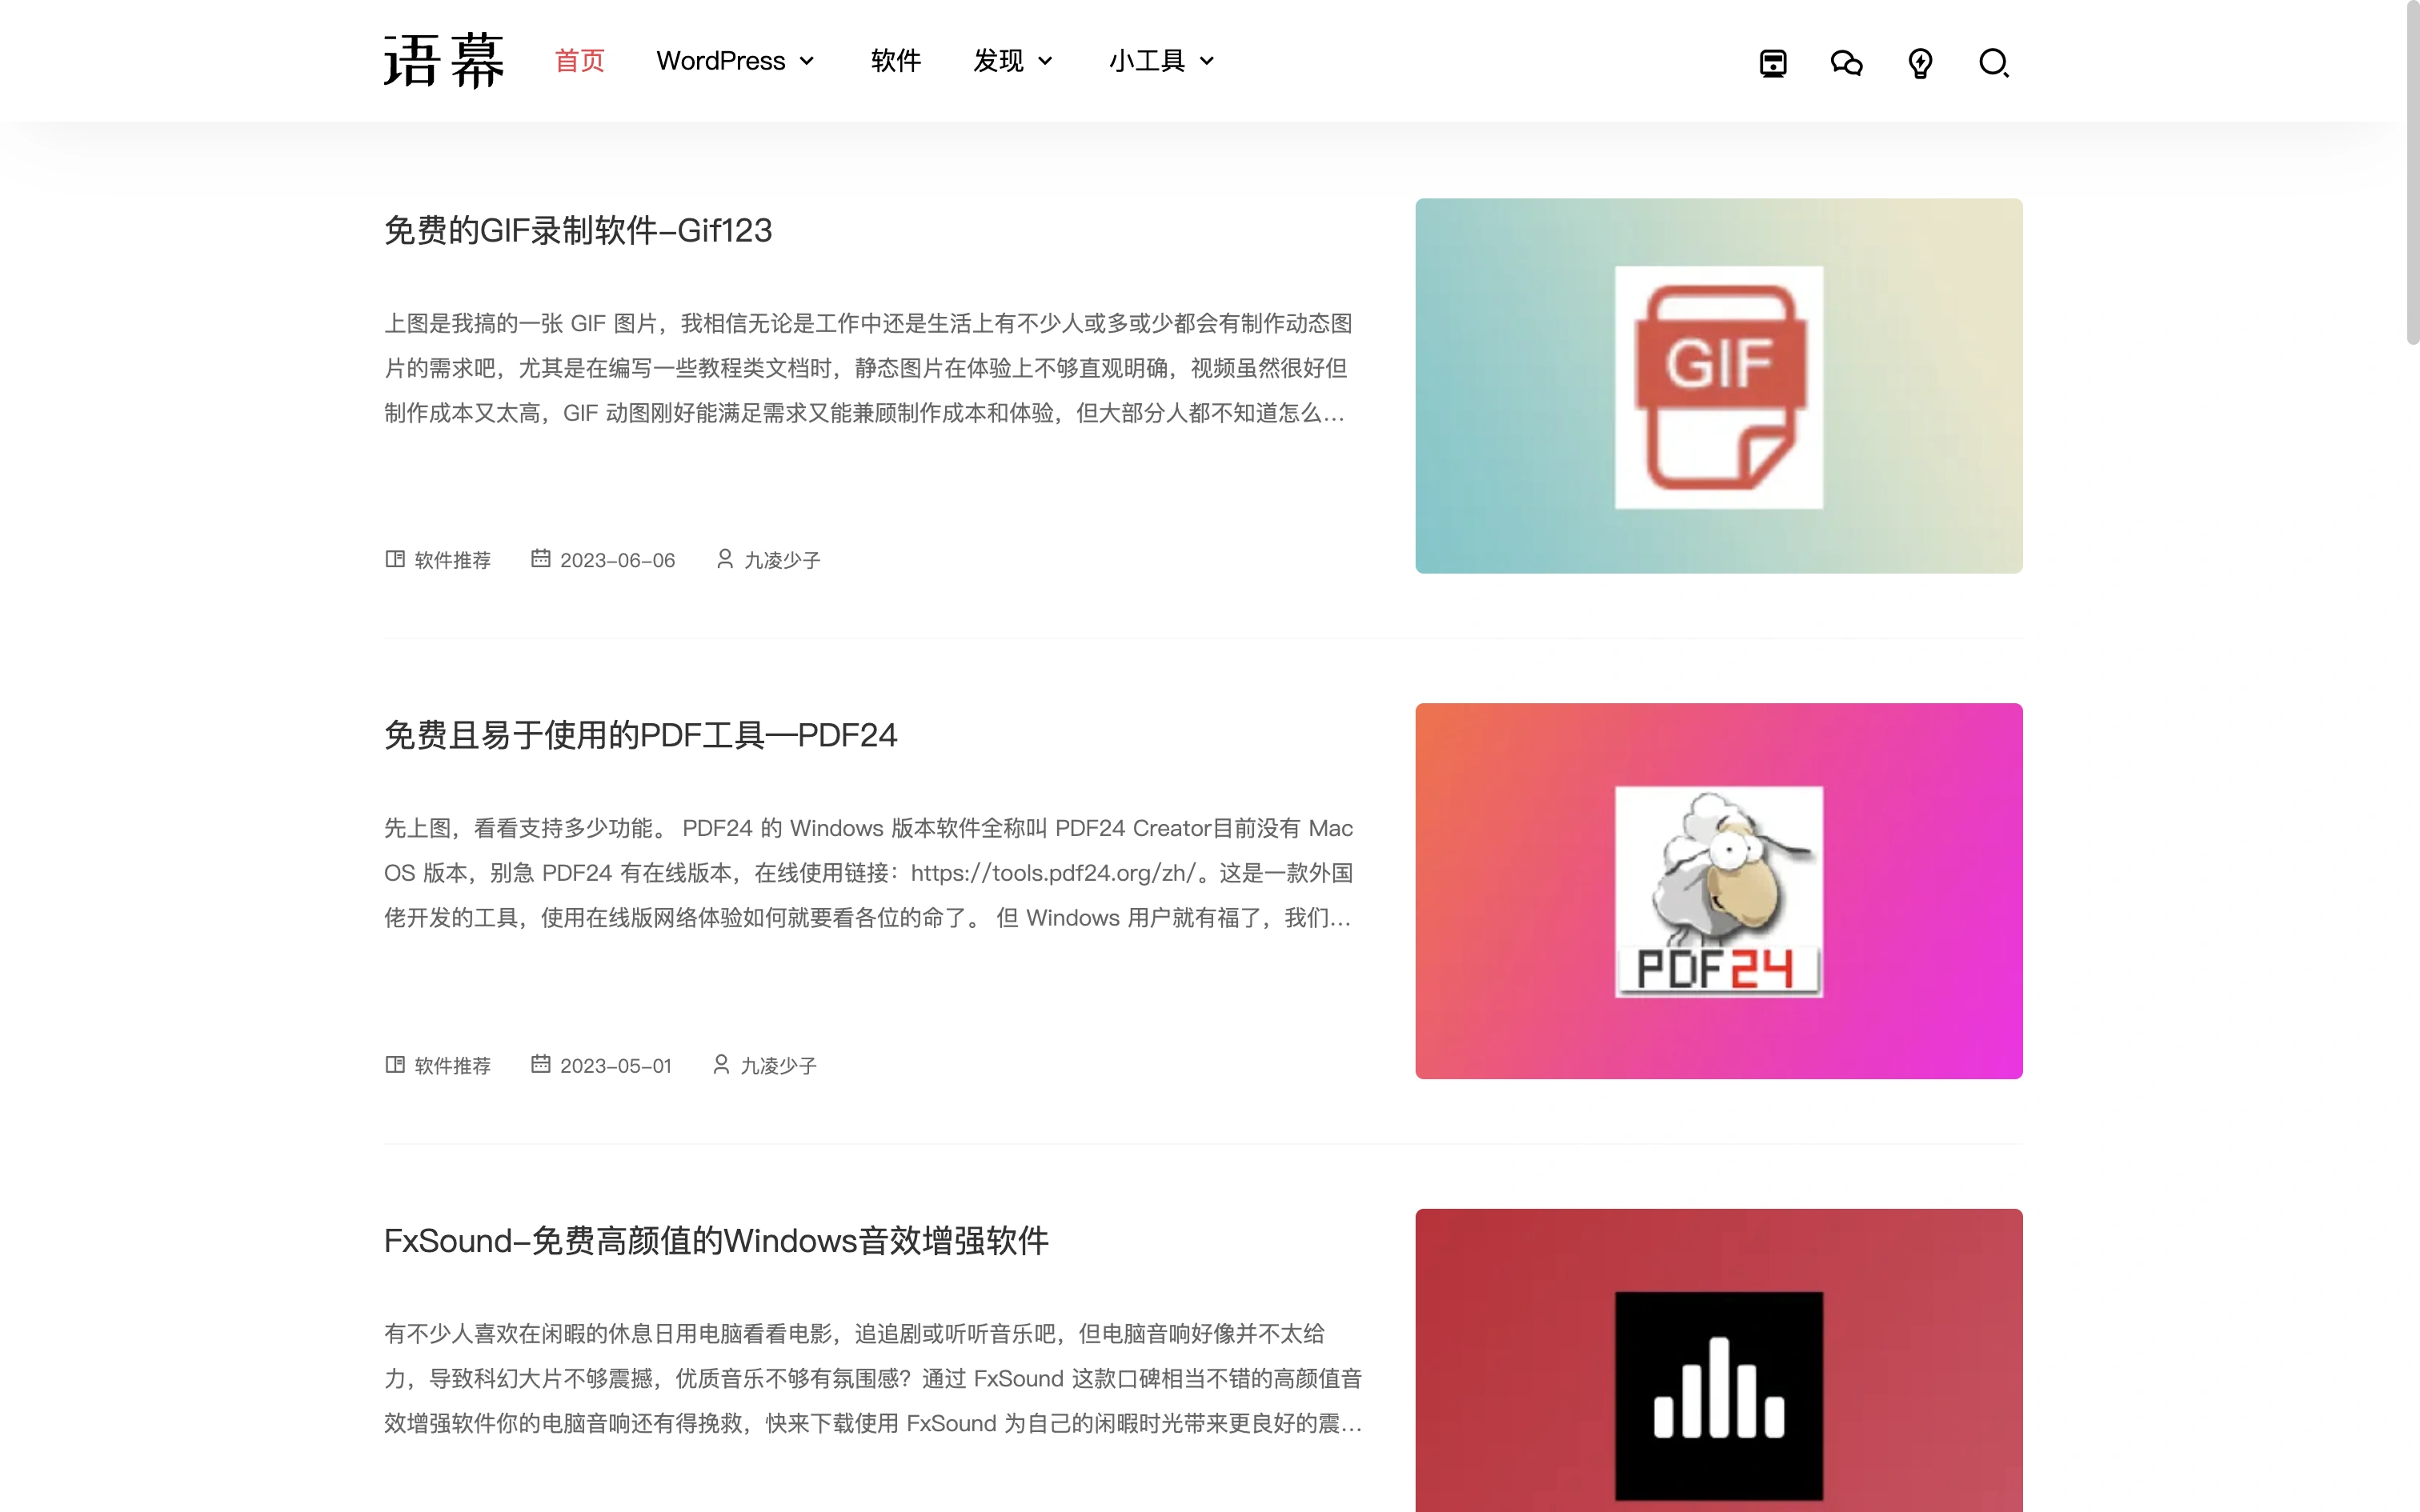
Task: Expand the 小工具 dropdown
Action: (1161, 61)
